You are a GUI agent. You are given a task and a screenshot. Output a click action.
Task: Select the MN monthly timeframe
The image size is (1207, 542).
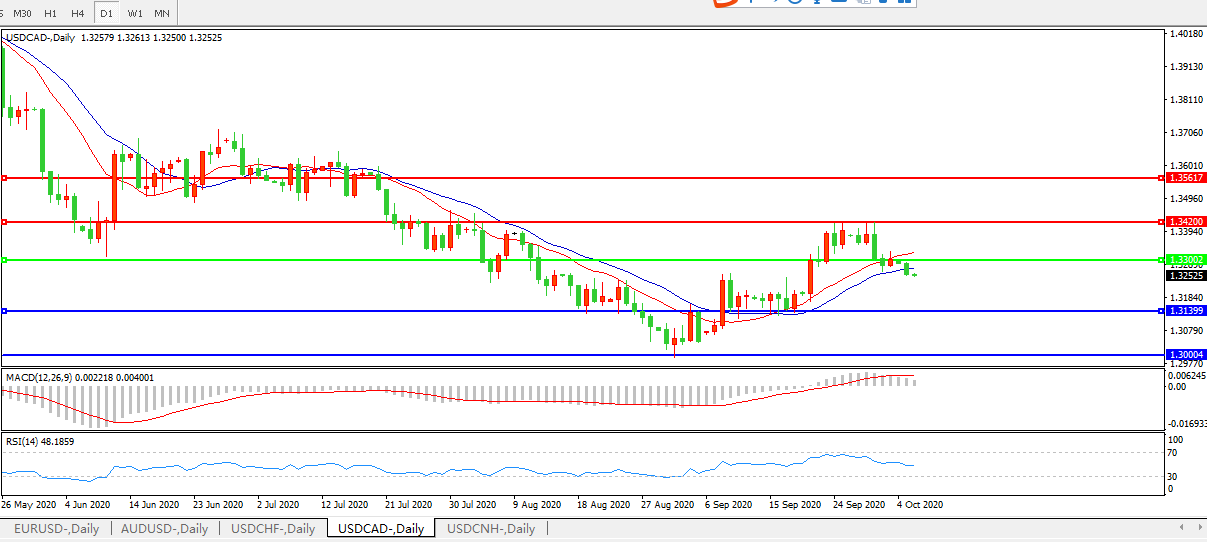162,14
